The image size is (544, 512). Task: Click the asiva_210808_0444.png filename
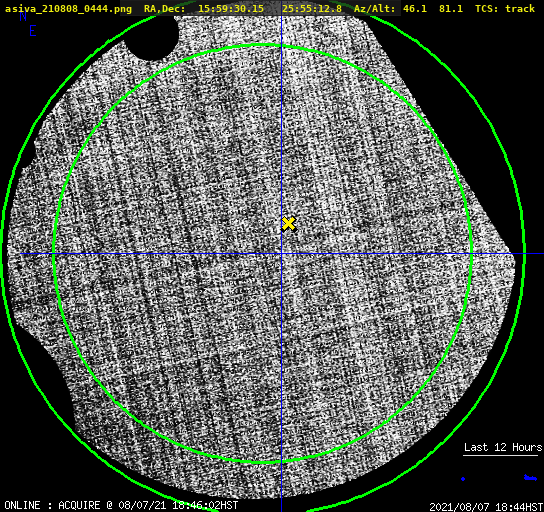coord(68,9)
